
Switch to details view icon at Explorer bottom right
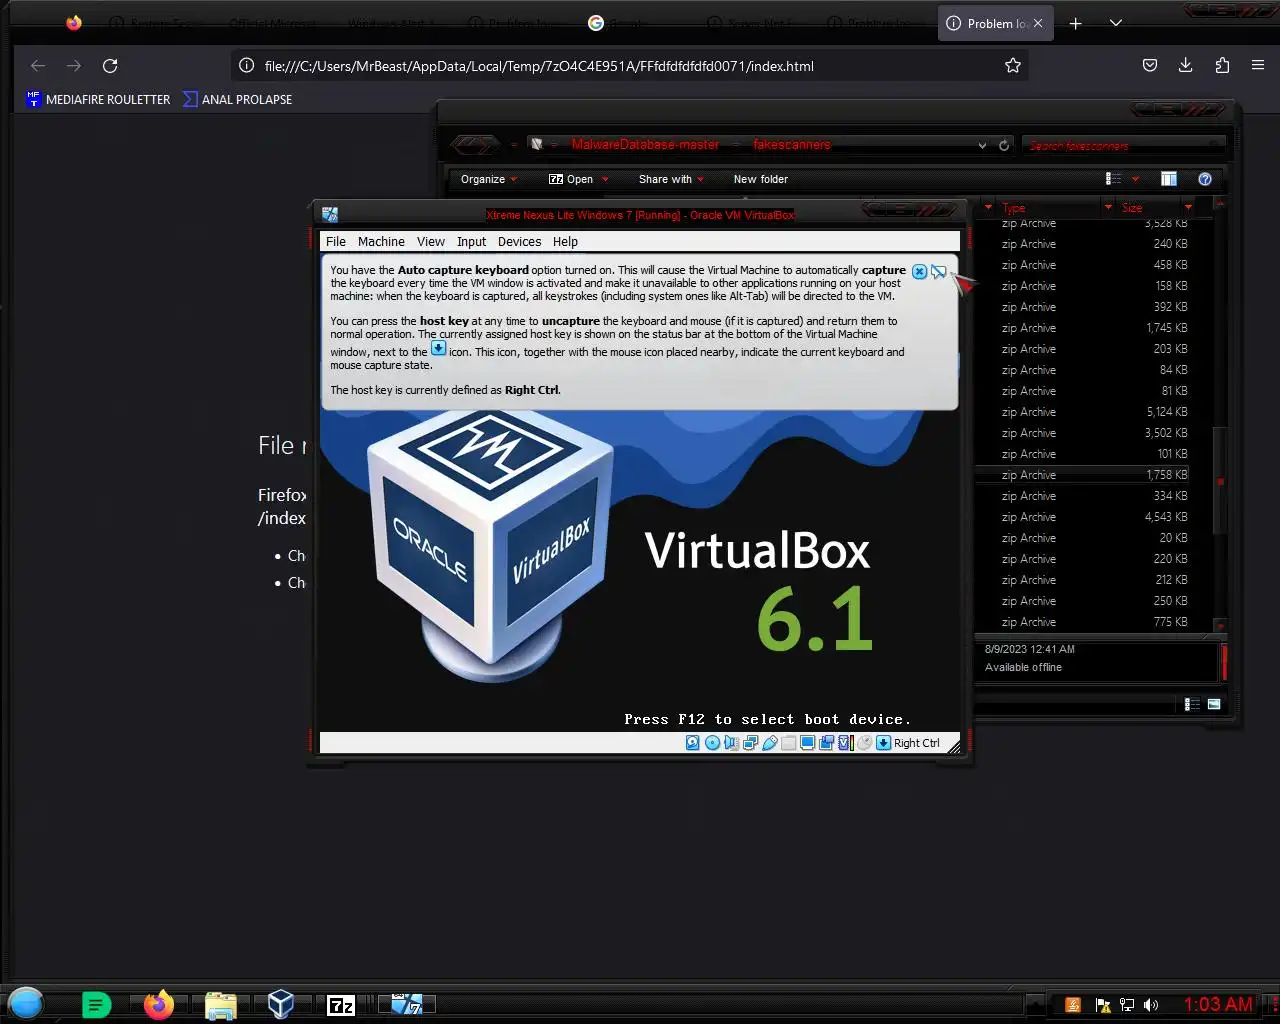pos(1192,704)
